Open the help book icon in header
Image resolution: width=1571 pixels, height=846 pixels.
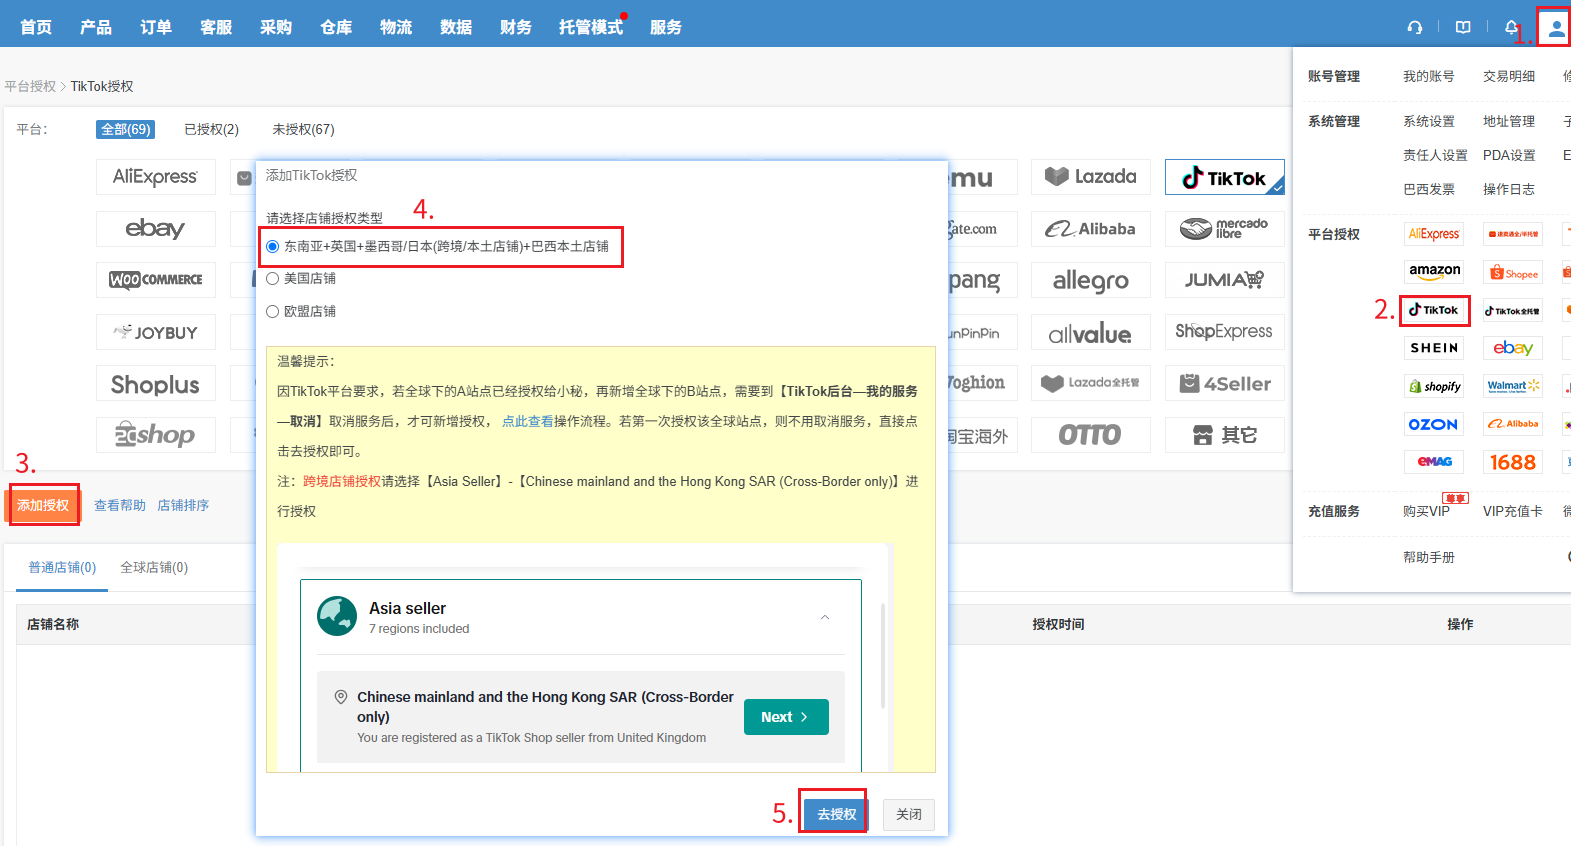click(x=1463, y=27)
